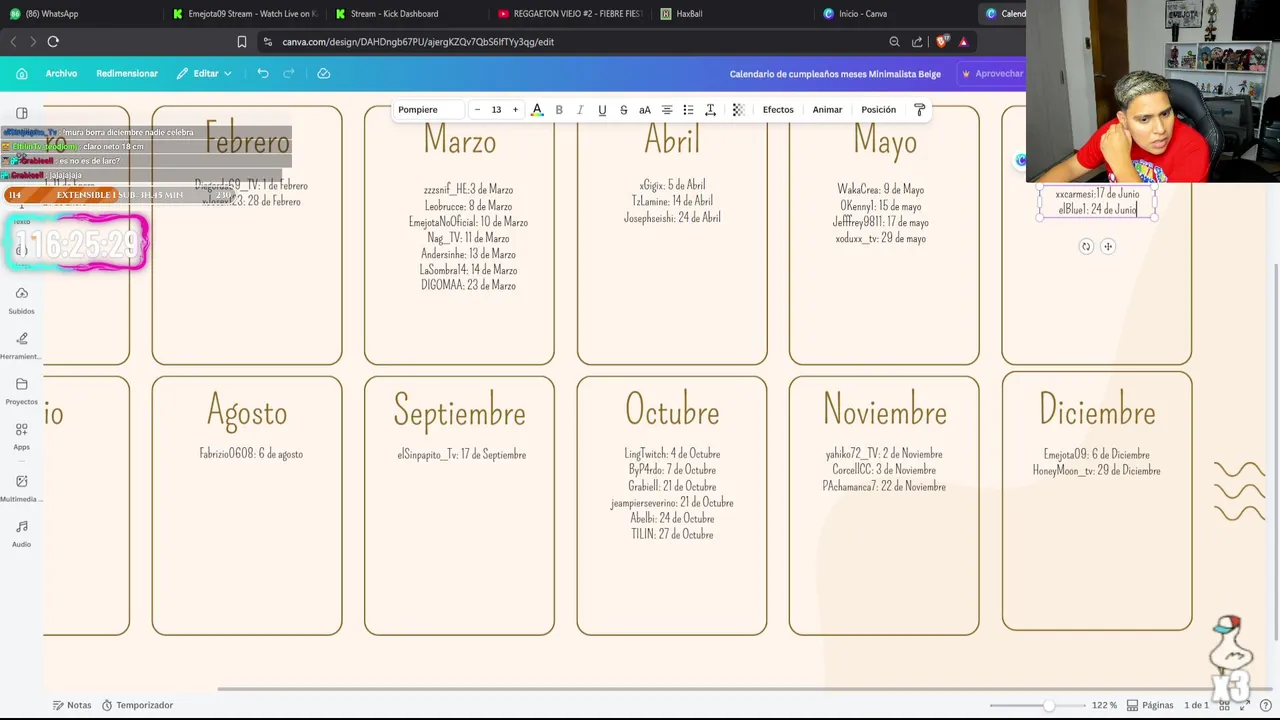The height and width of the screenshot is (720, 1280).
Task: Toggle strikethrough formatting
Action: pos(623,110)
